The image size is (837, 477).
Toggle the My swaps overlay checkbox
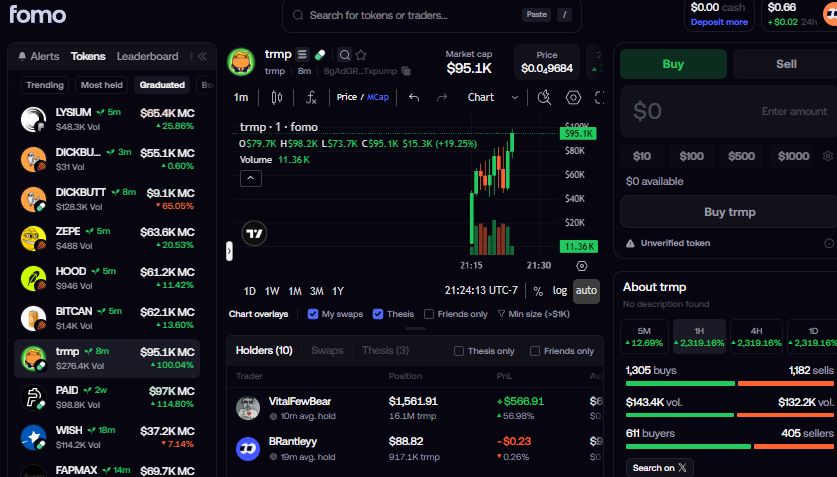[313, 314]
